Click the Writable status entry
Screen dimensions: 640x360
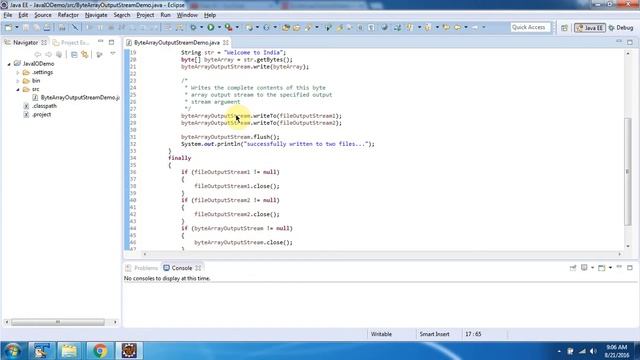[x=381, y=334]
